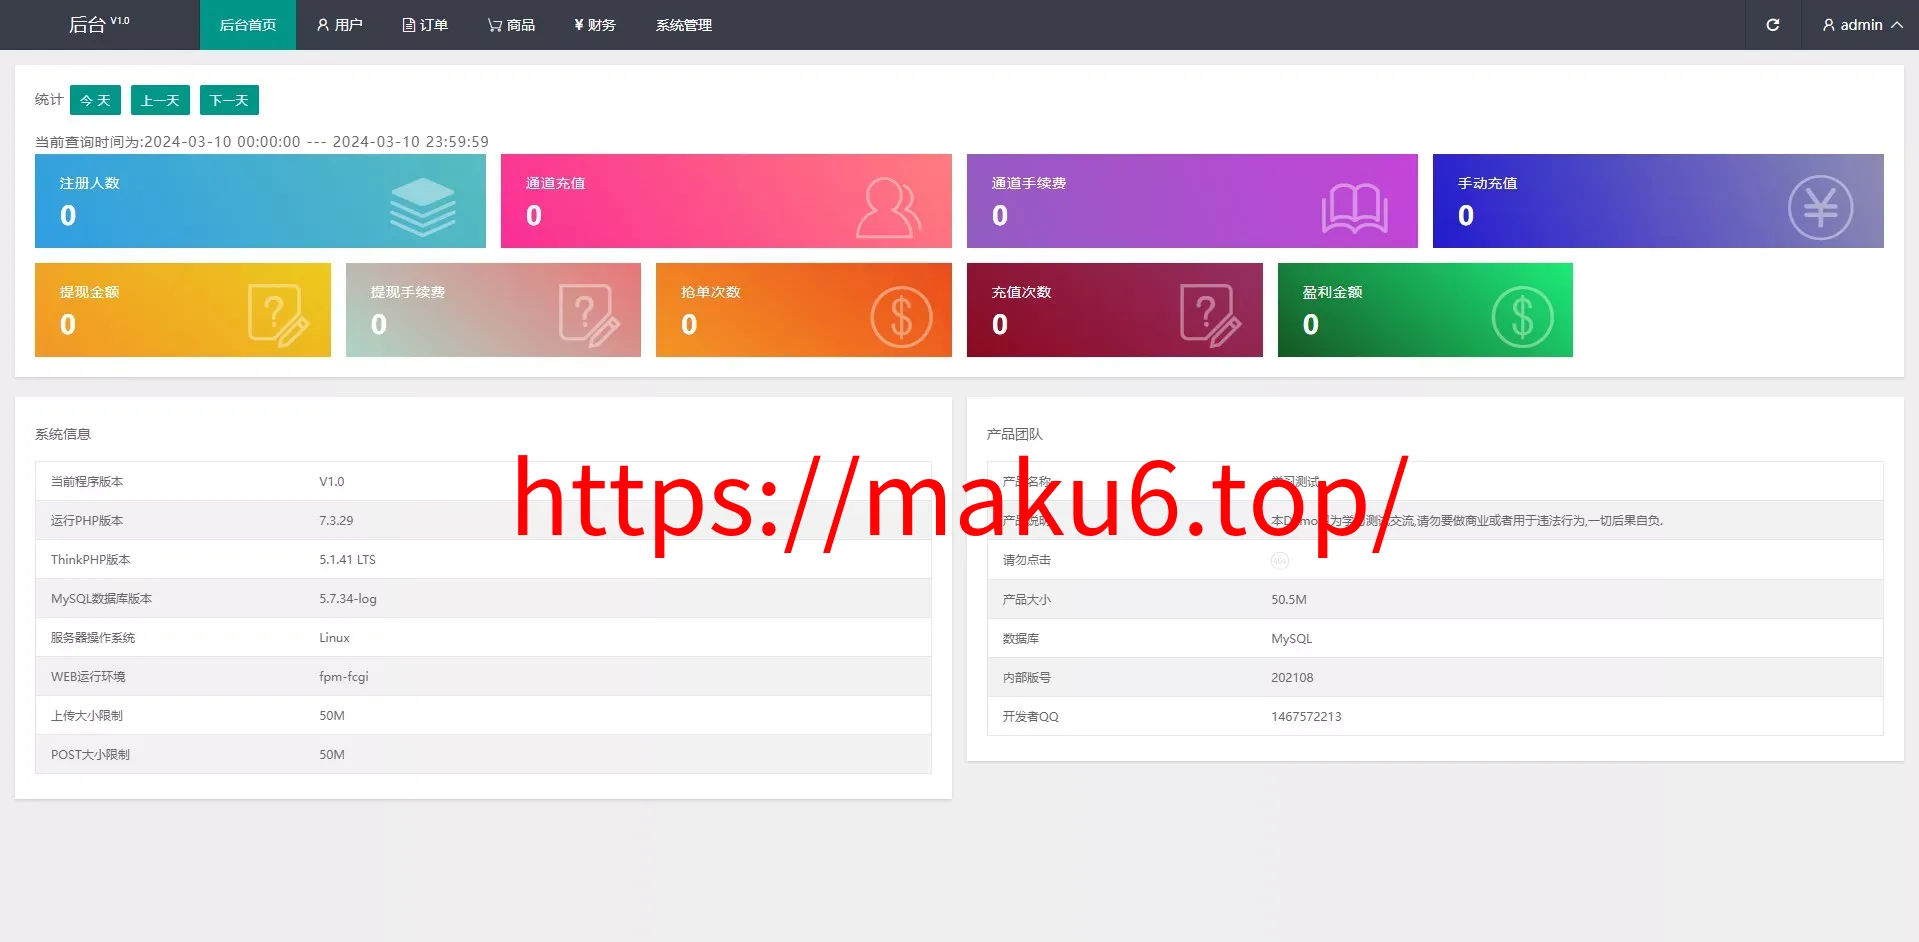This screenshot has width=1919, height=942.
Task: Click the dollar icon on 盈利金额 card
Action: tap(1522, 317)
